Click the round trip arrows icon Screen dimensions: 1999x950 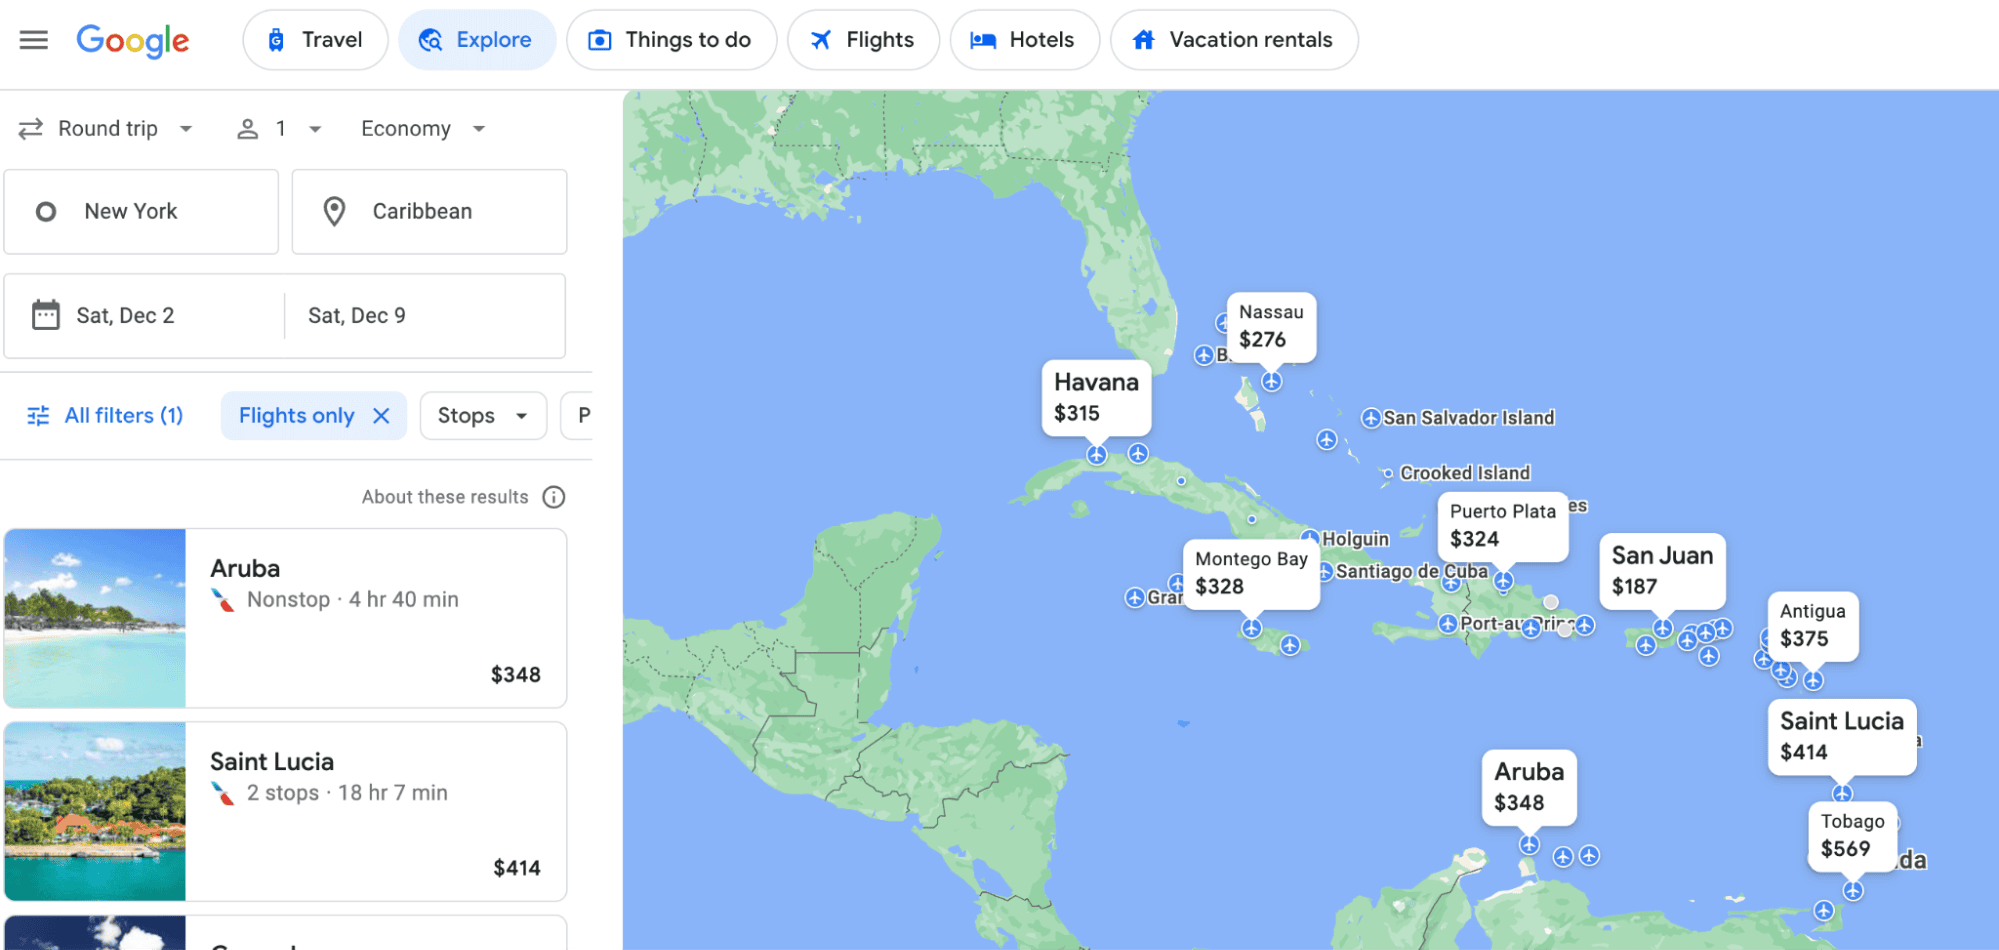[x=31, y=129]
